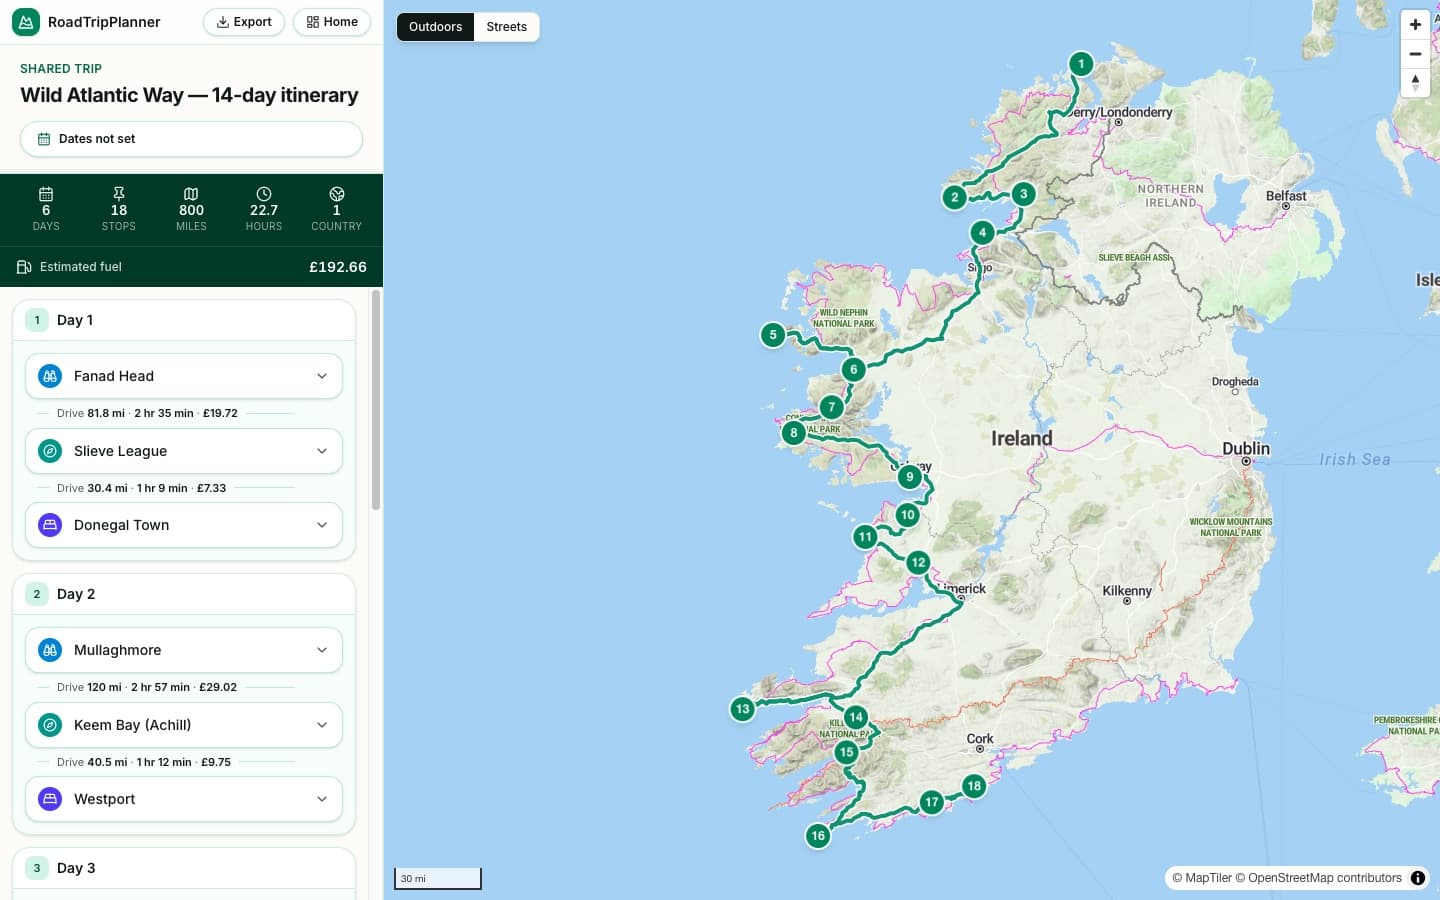Click Mullaghmore binoculars icon
The height and width of the screenshot is (900, 1440).
click(x=50, y=650)
